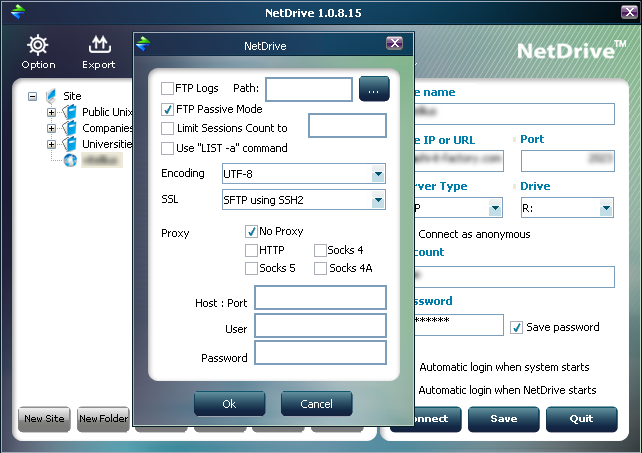The width and height of the screenshot is (642, 453).
Task: Click the proxy Host : Port field
Action: 320,297
